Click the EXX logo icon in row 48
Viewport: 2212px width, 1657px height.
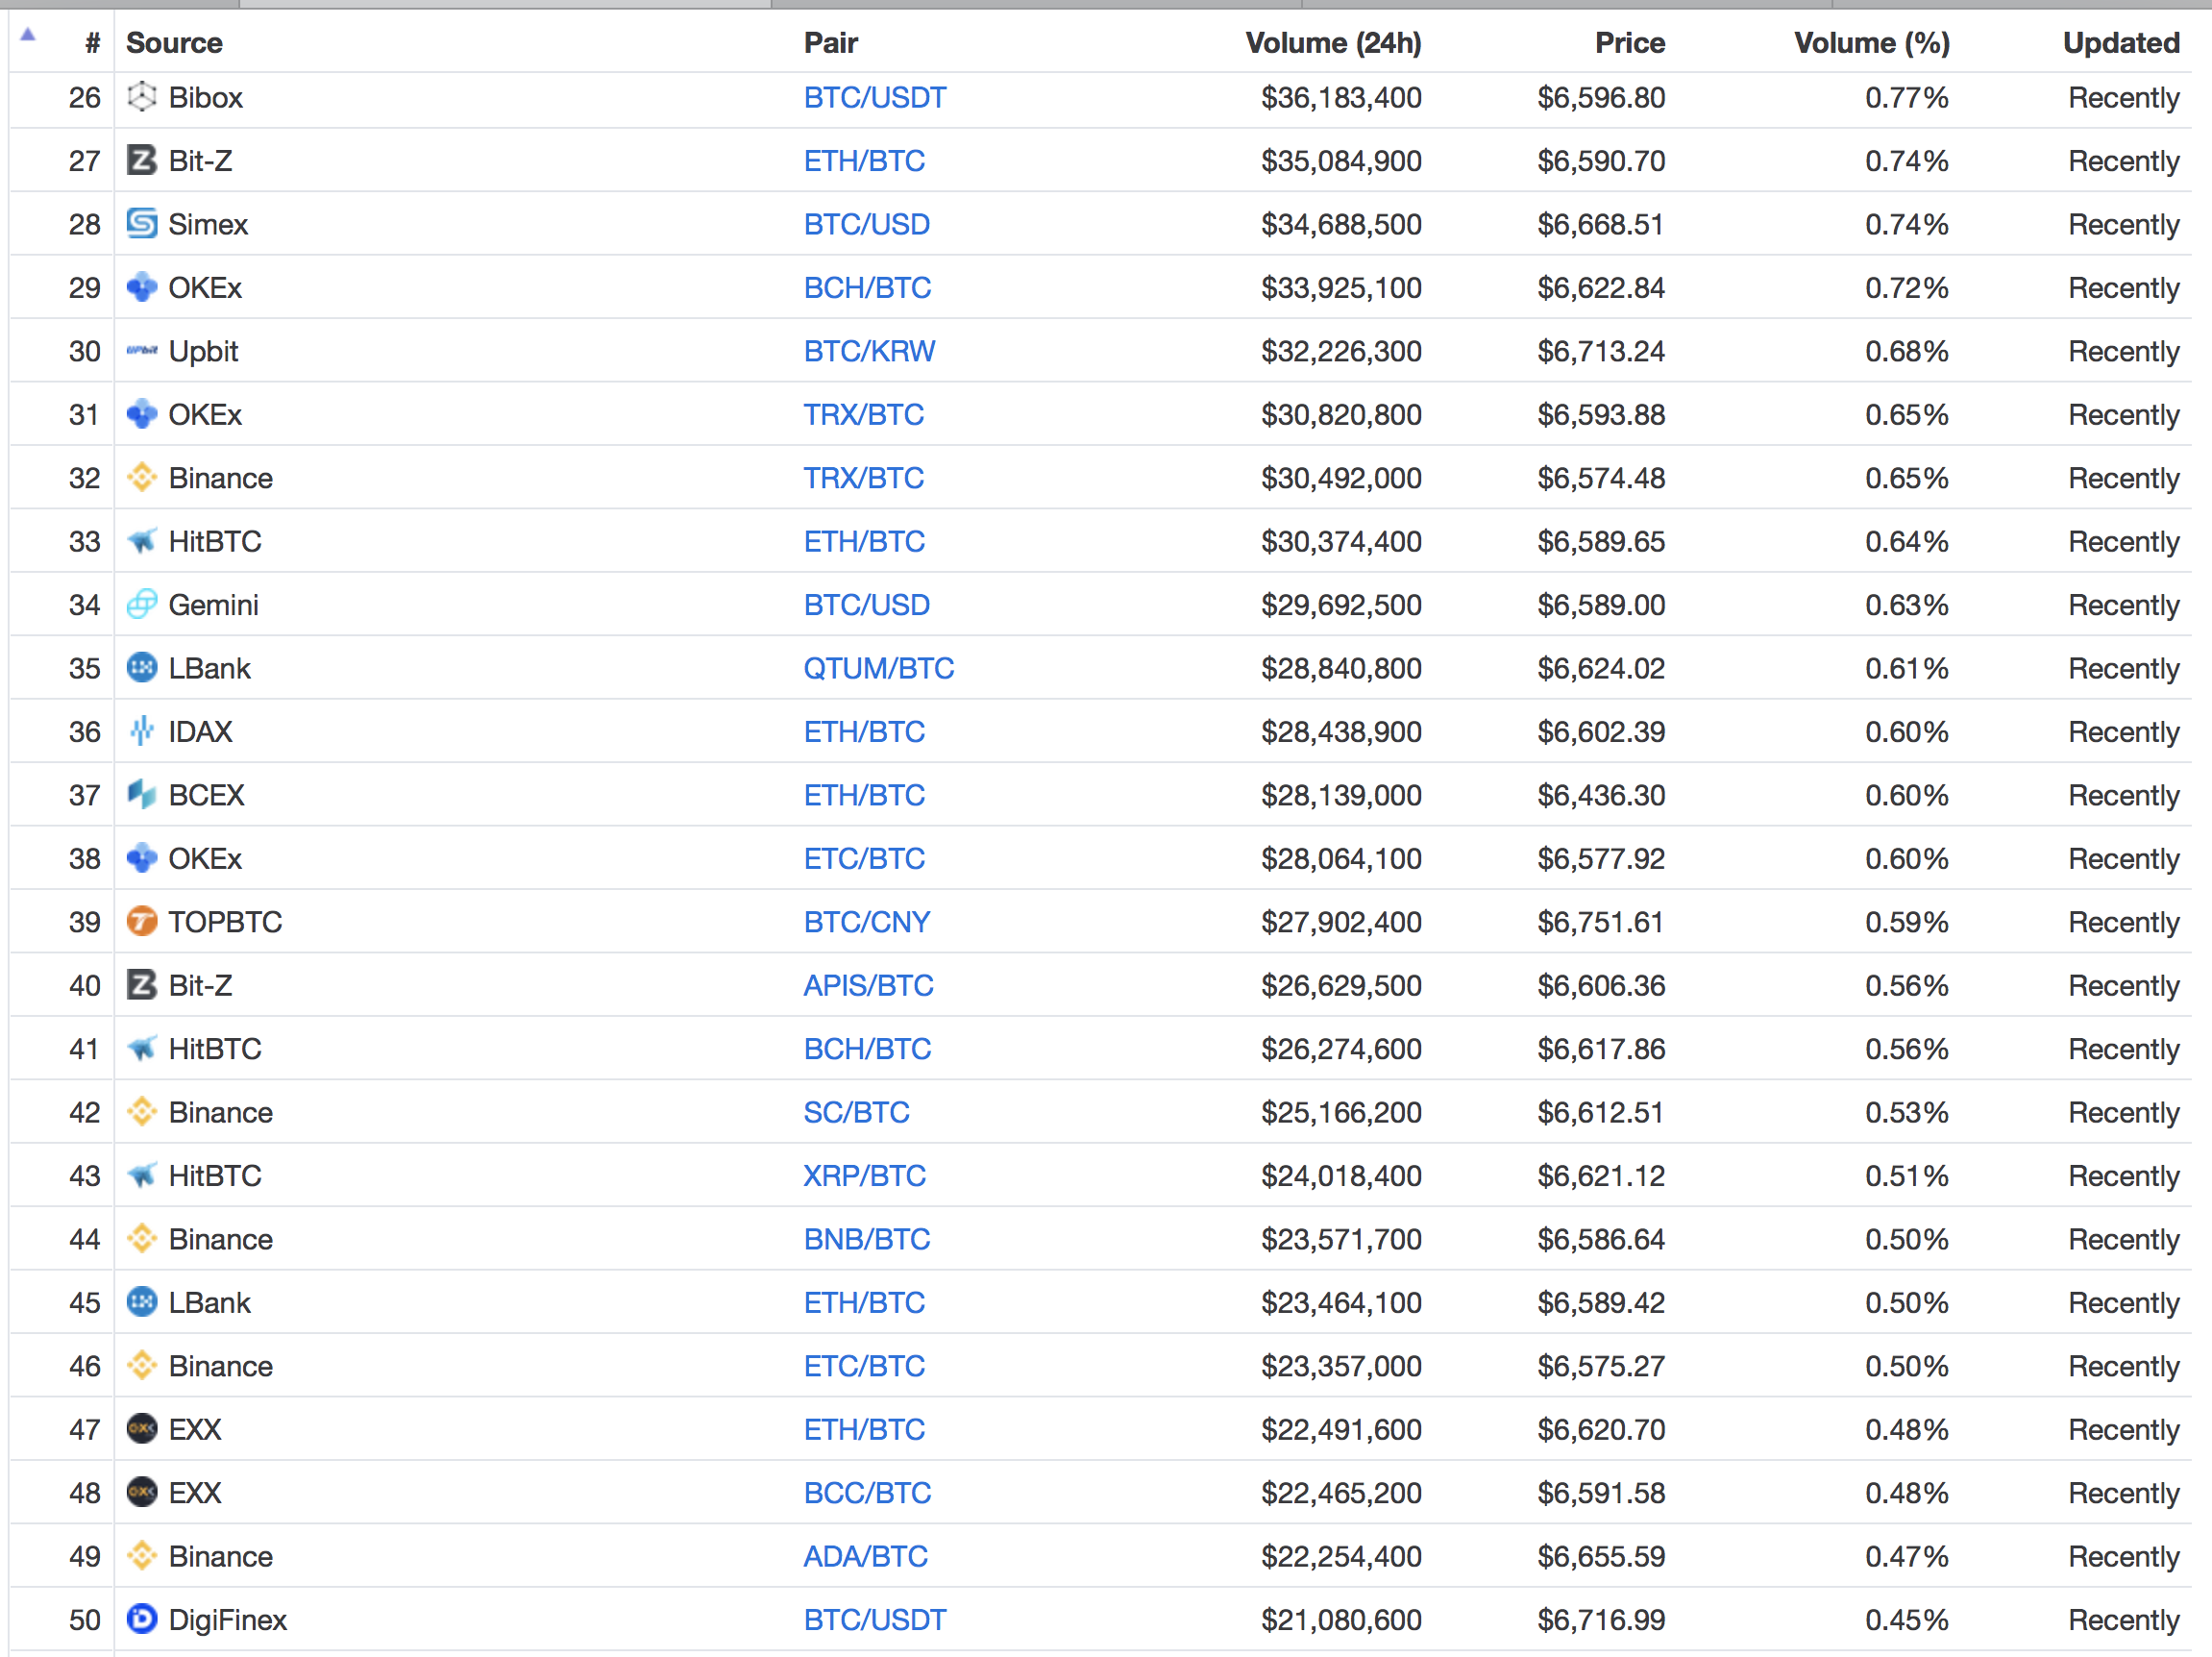142,1492
